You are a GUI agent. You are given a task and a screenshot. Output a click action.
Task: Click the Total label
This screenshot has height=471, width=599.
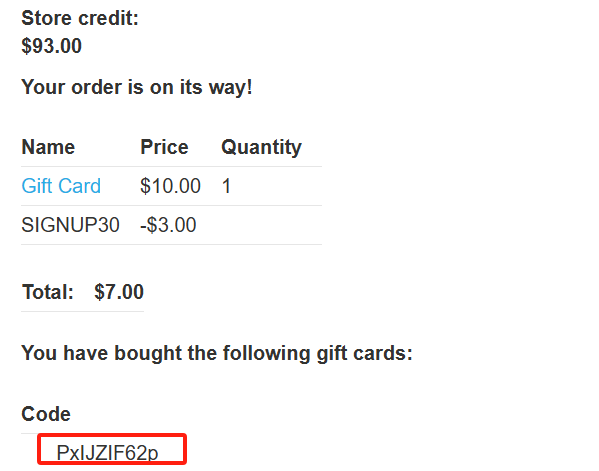tap(48, 292)
